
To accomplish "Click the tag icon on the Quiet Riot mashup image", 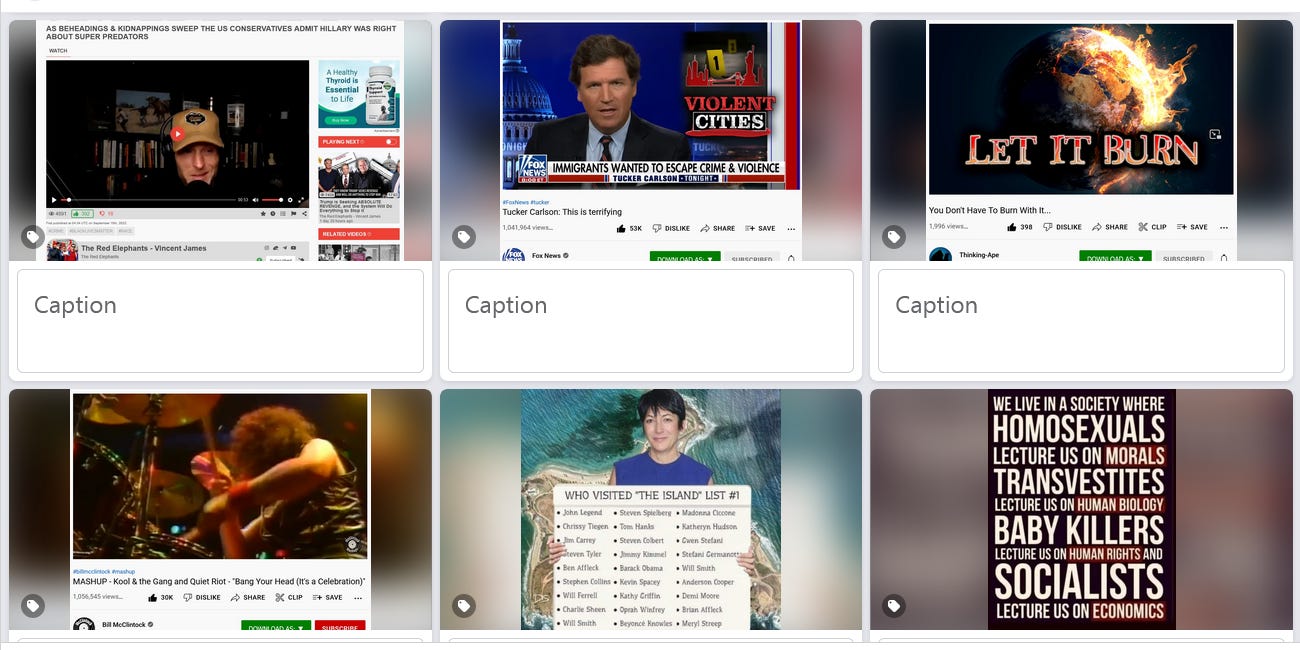I will pyautogui.click(x=33, y=606).
